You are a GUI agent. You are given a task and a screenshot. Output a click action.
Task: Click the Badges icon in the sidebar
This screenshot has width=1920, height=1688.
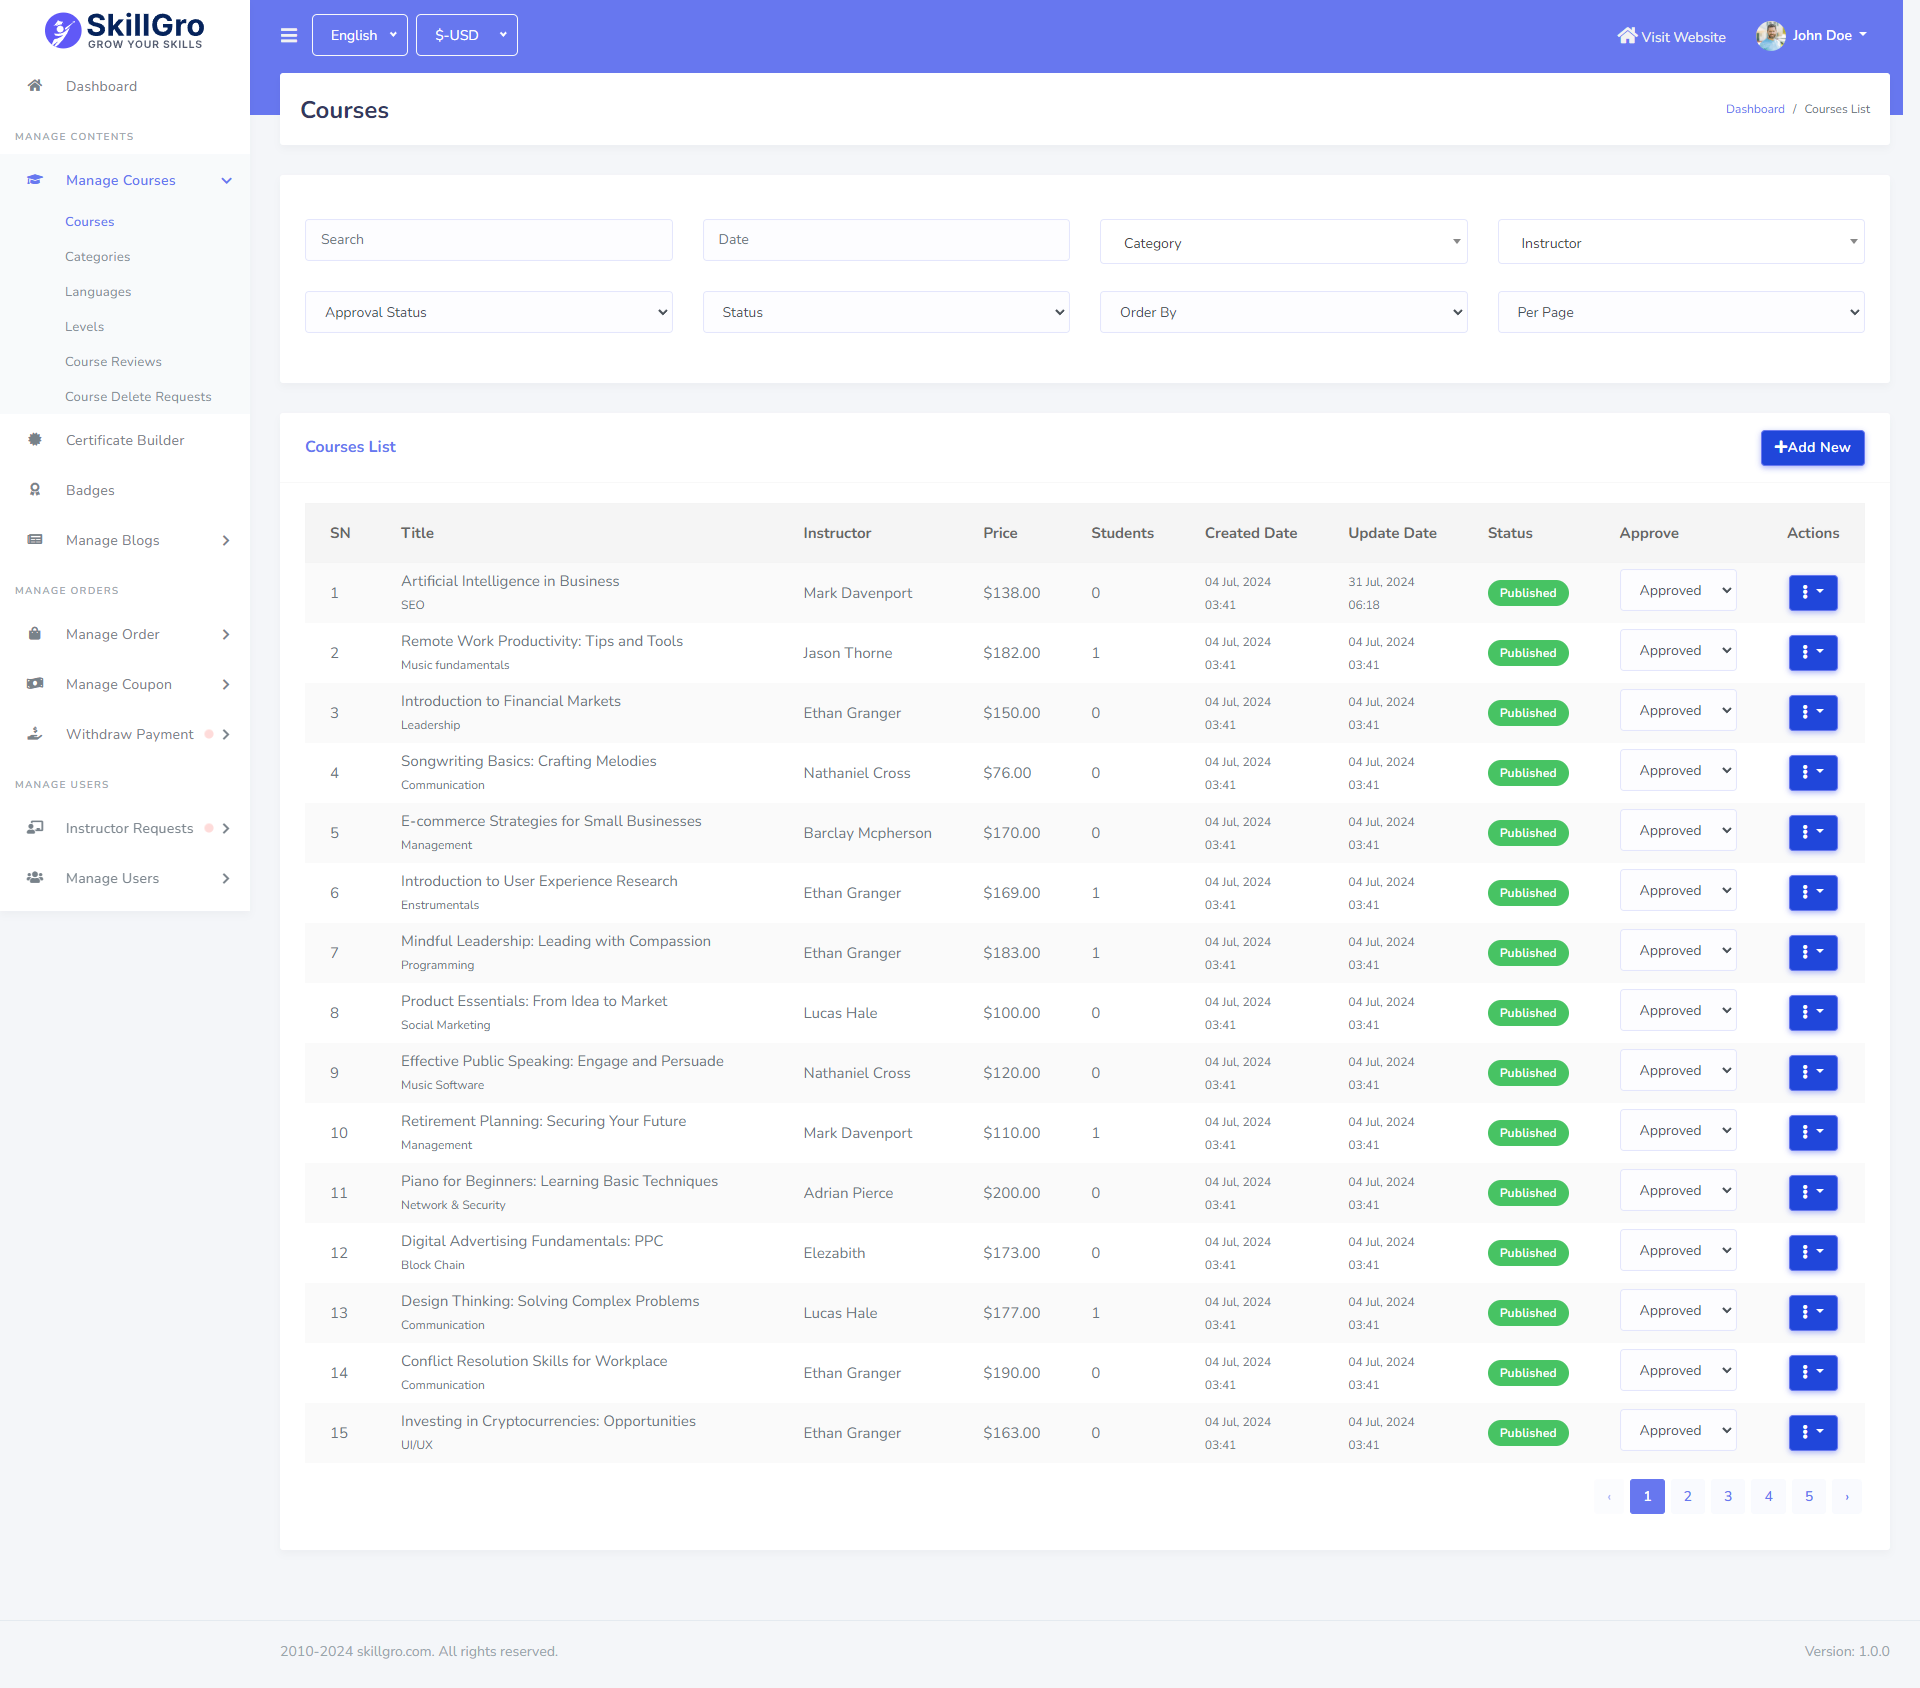pyautogui.click(x=35, y=490)
